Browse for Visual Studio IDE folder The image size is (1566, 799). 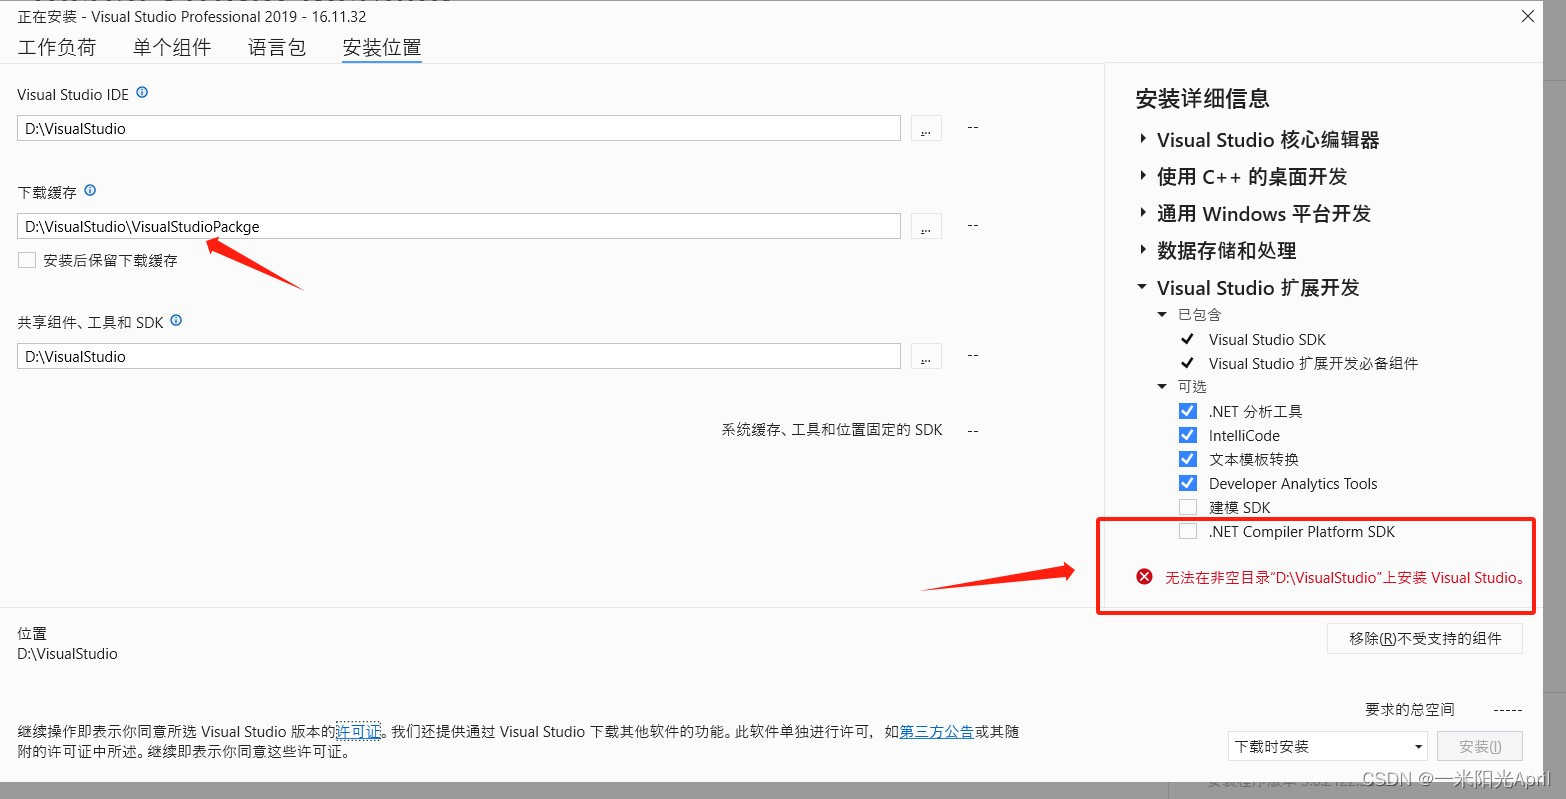pyautogui.click(x=926, y=128)
